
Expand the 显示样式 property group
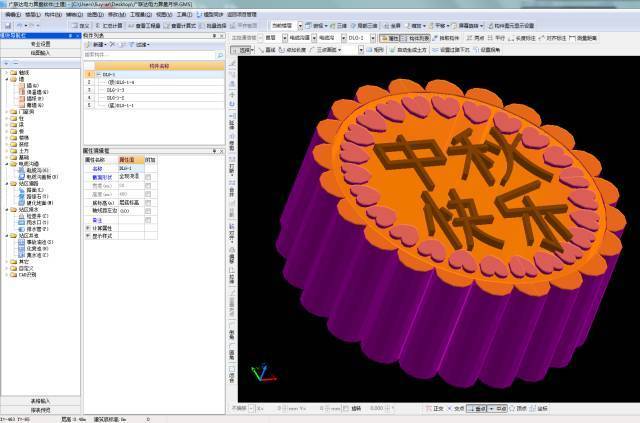click(x=88, y=236)
